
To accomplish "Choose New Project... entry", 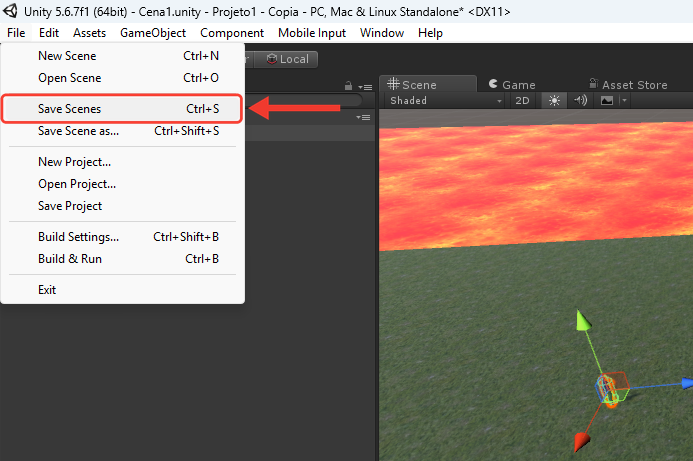I will coord(122,162).
